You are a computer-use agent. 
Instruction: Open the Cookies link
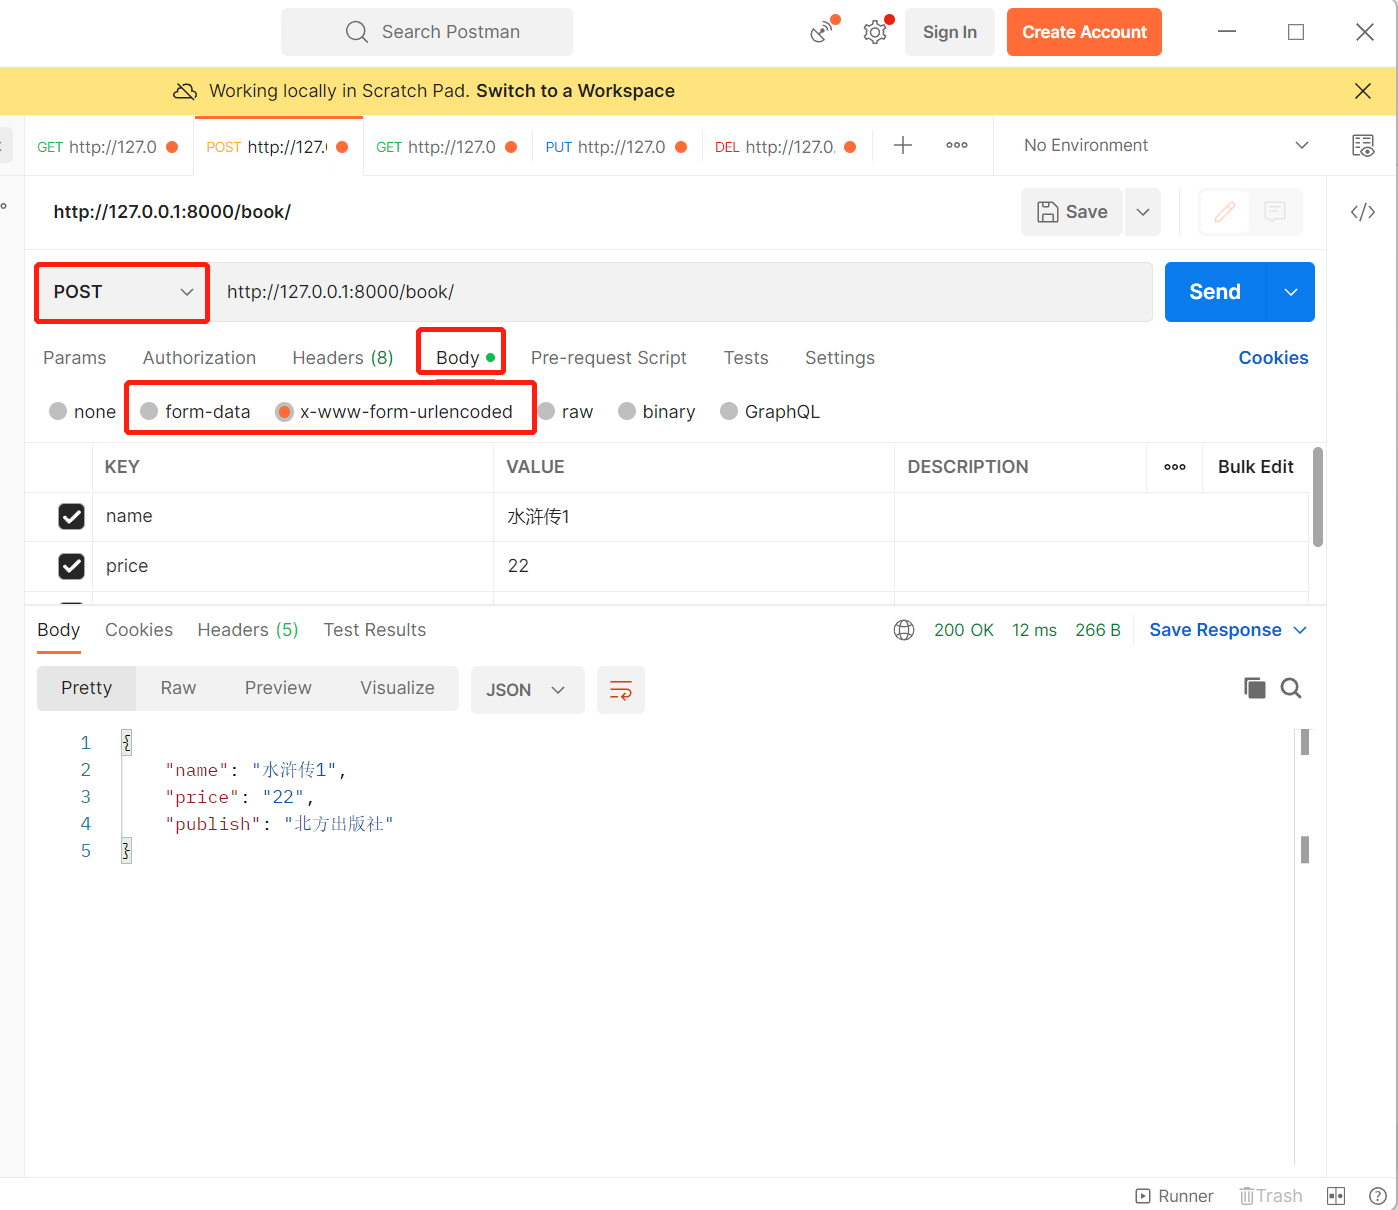pyautogui.click(x=1273, y=358)
